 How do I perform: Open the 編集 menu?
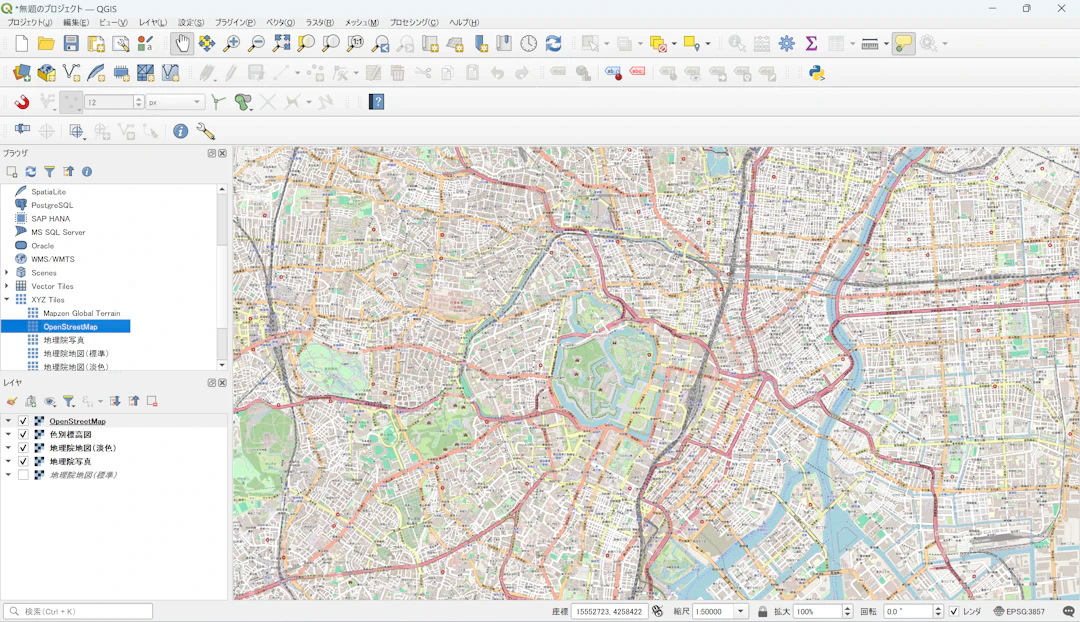point(76,22)
